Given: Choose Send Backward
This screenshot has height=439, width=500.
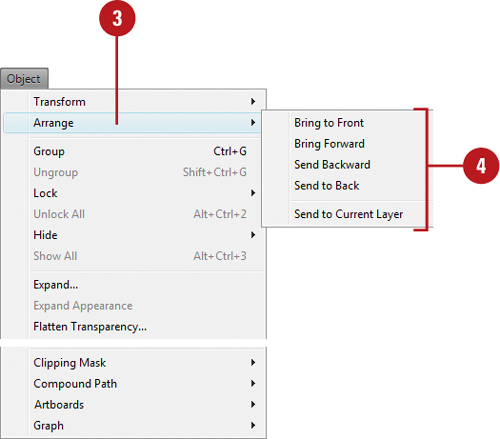Looking at the screenshot, I should pyautogui.click(x=332, y=165).
